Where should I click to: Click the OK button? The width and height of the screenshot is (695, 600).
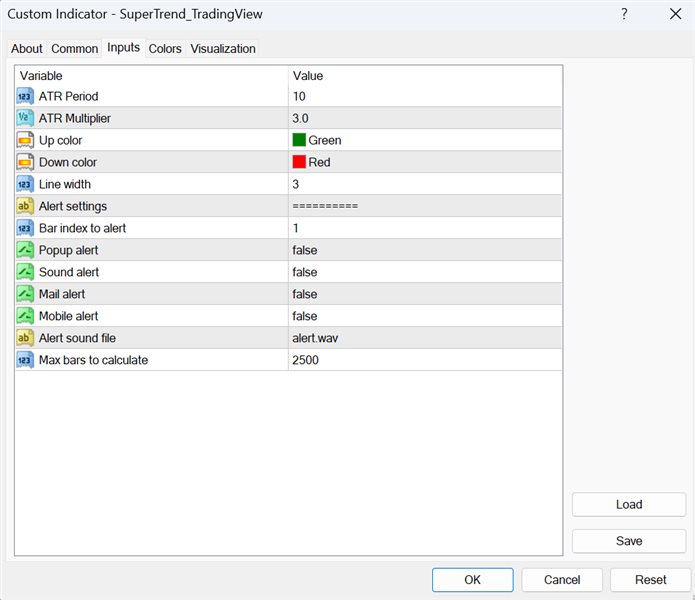click(x=472, y=580)
